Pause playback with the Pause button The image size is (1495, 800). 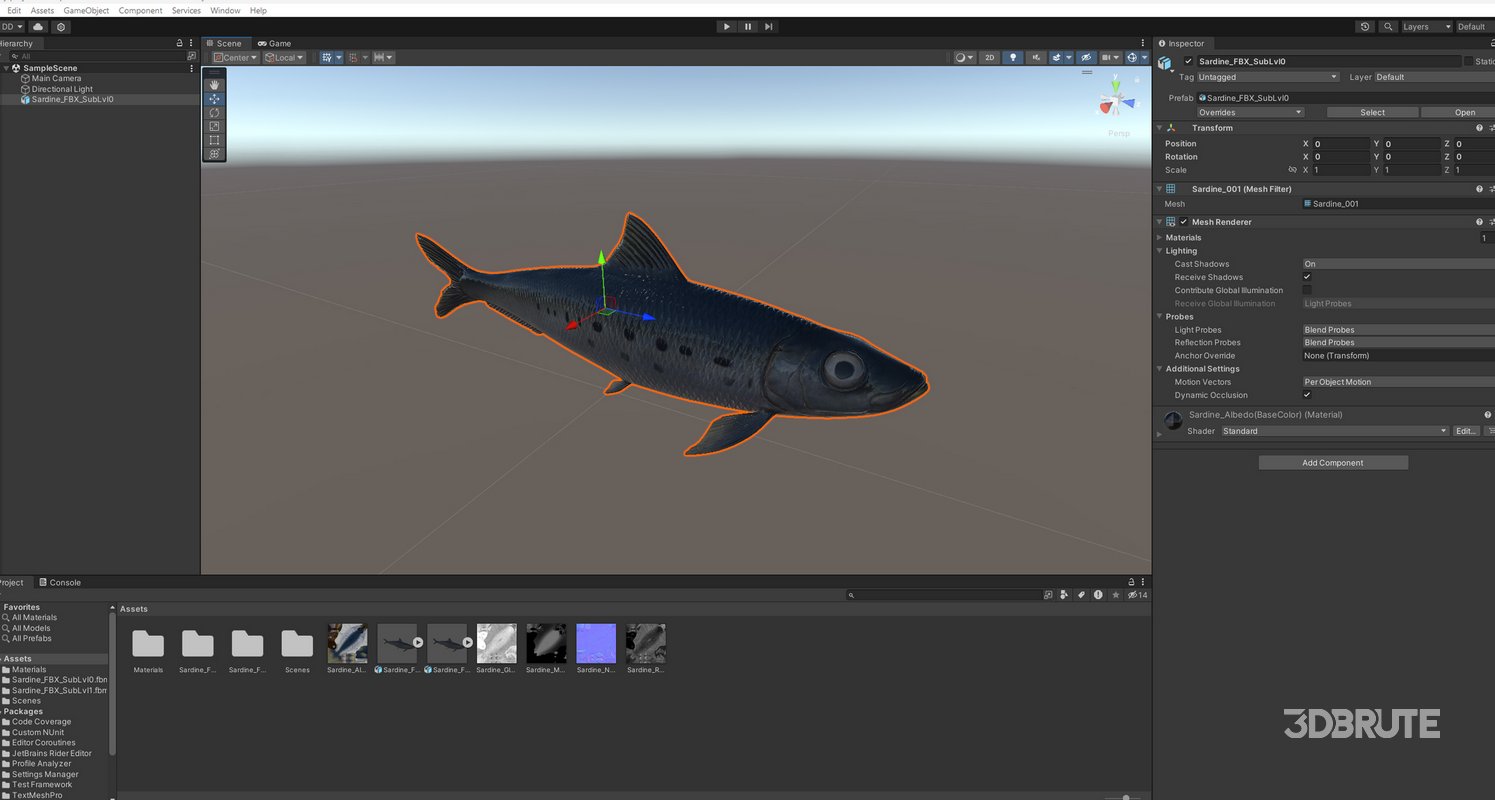[x=747, y=26]
